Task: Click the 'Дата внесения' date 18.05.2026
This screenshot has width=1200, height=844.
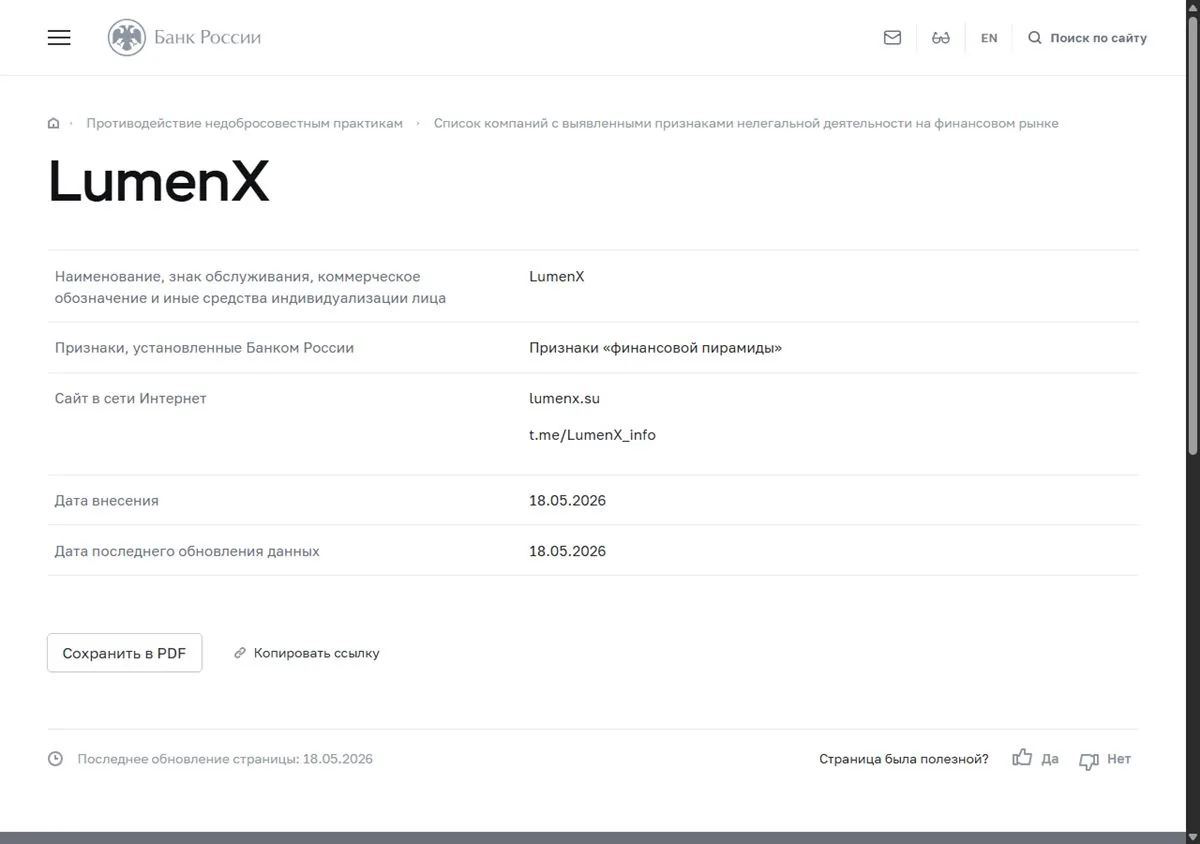Action: 567,500
